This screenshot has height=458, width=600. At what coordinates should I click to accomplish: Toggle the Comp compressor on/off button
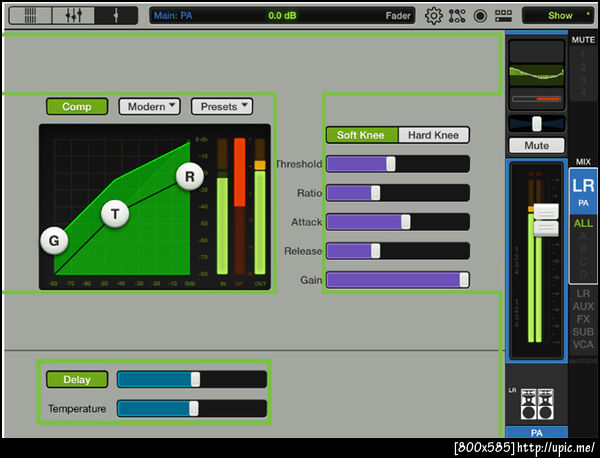77,106
